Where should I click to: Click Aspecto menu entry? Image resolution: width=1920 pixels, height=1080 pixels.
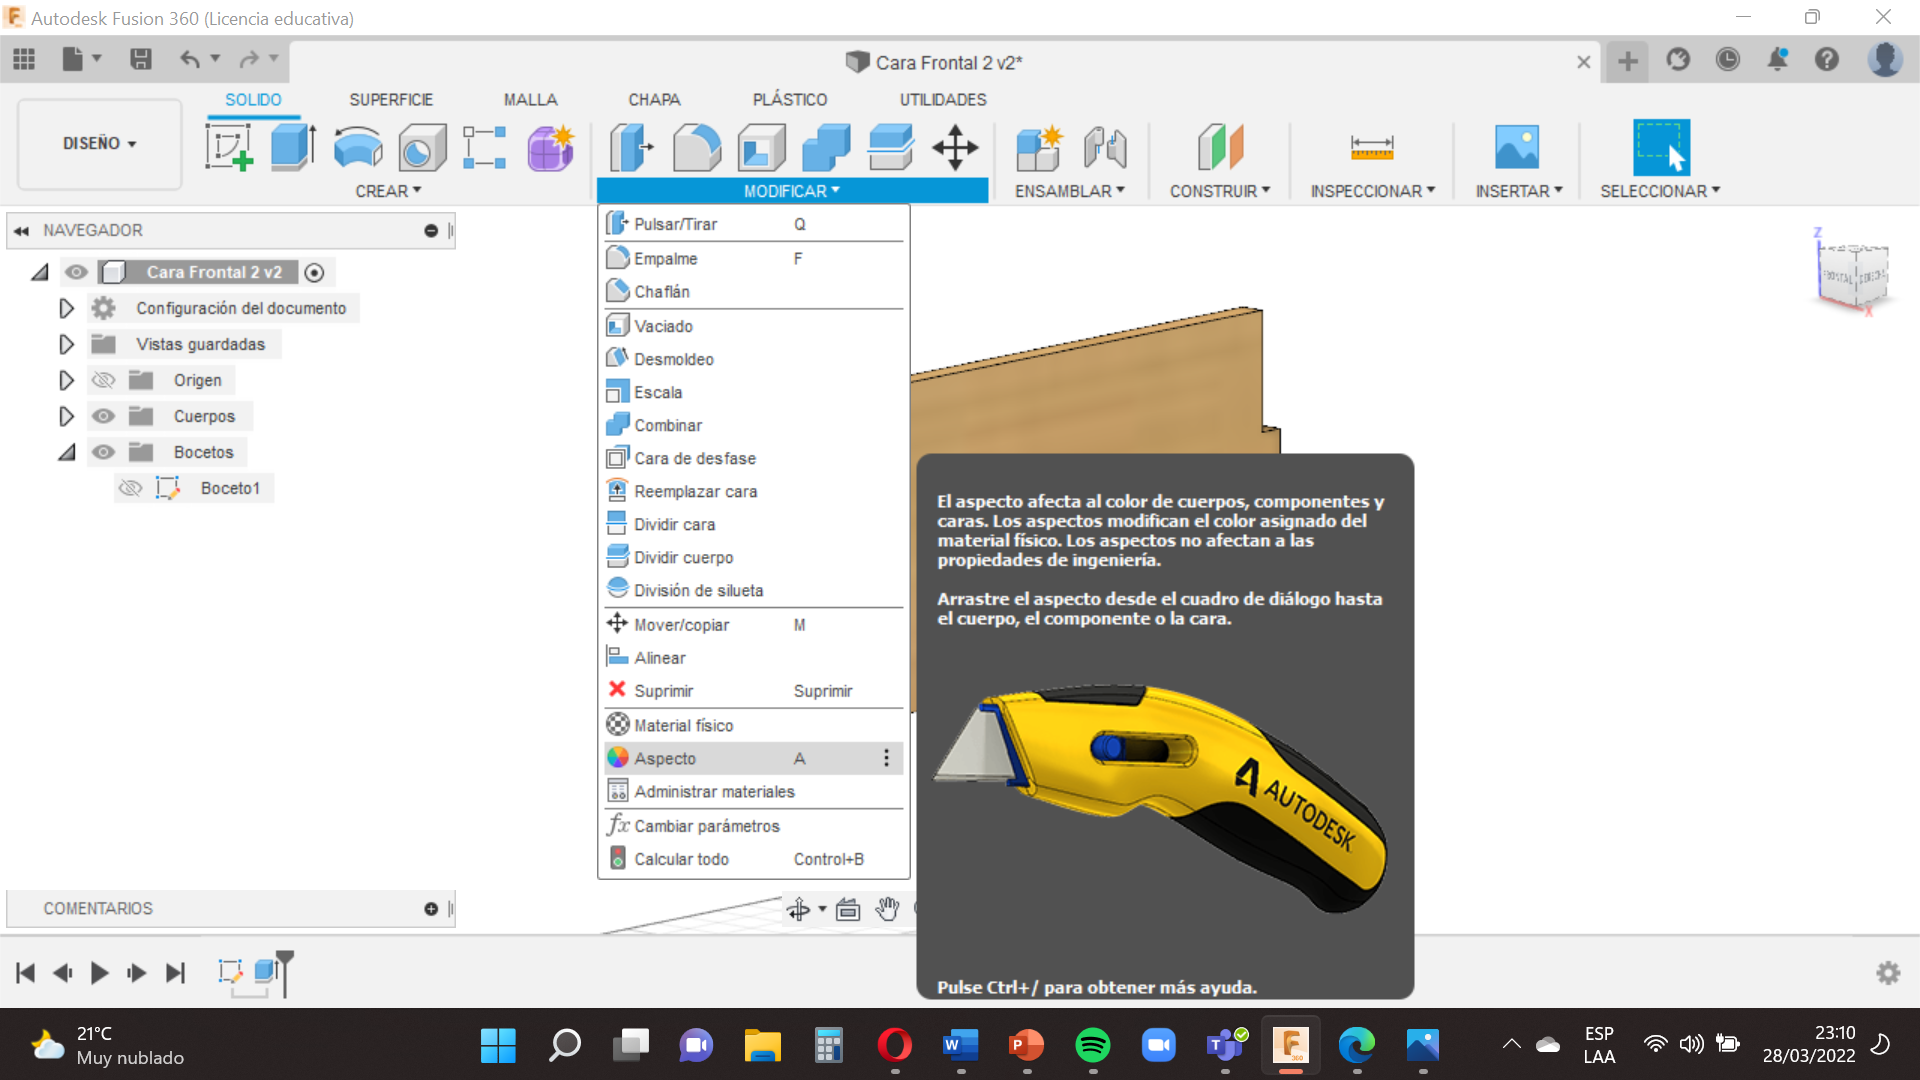(x=753, y=758)
